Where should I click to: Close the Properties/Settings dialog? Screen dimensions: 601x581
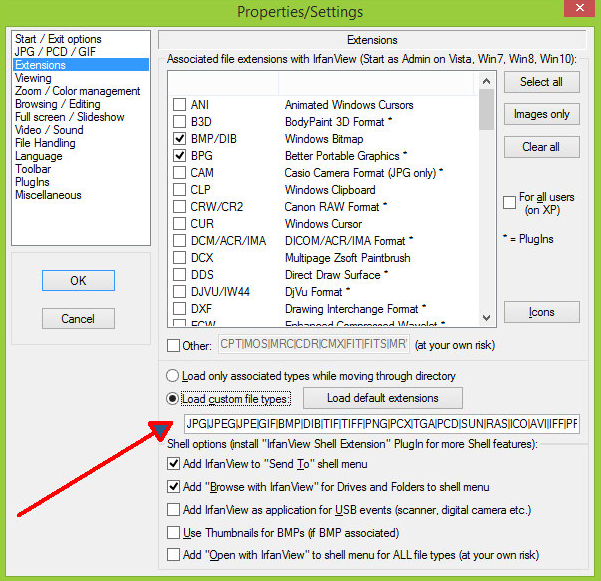tap(579, 8)
